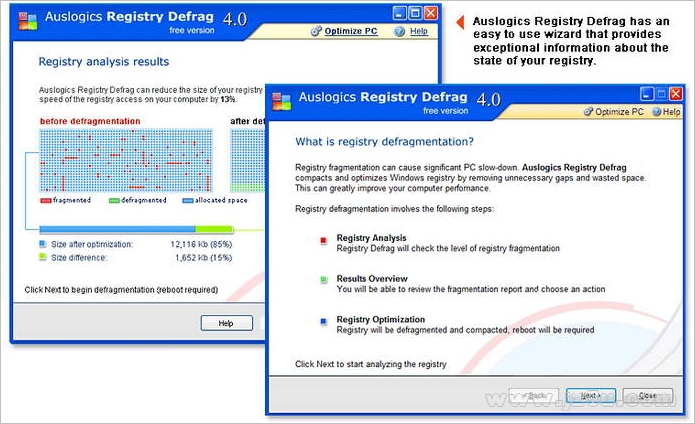
Task: Click '4.0' version number in back window
Action: click(235, 19)
